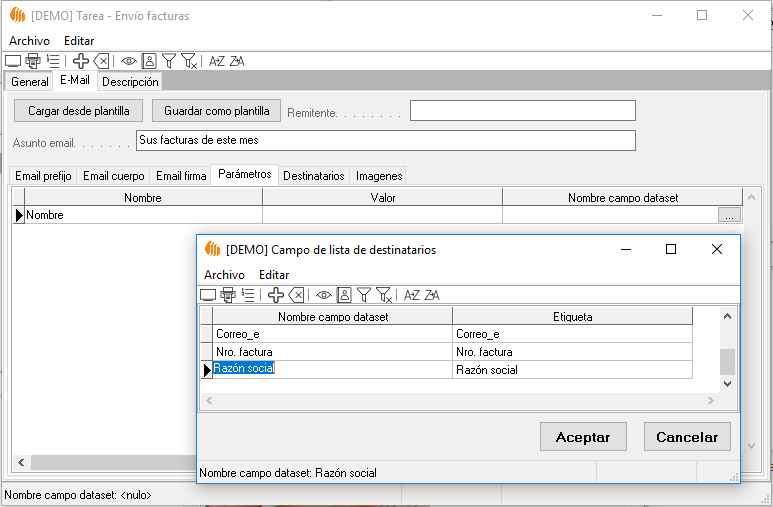Click sort ascending A-Z icon in the main window toolbar
This screenshot has width=773, height=507.
pyautogui.click(x=216, y=61)
